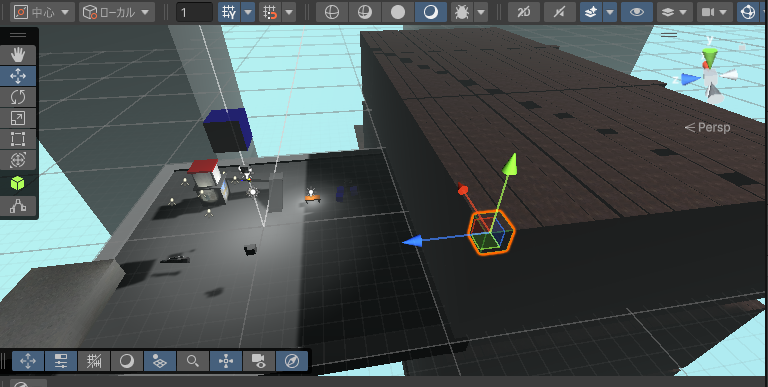This screenshot has width=768, height=387.
Task: Switch to Shaded Wireframe draw mode
Action: click(x=365, y=12)
